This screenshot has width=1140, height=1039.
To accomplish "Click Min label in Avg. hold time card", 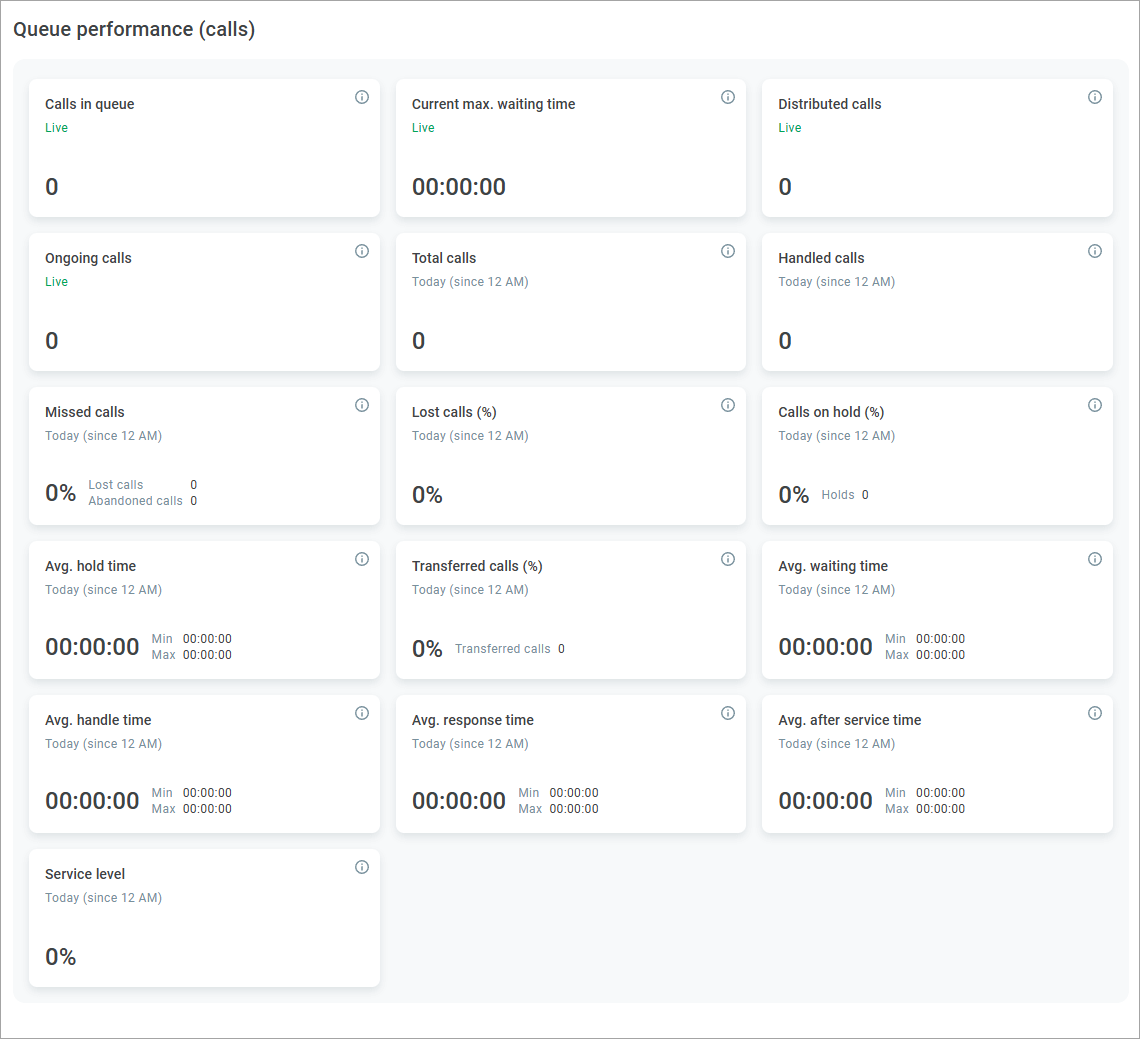I will [x=162, y=638].
